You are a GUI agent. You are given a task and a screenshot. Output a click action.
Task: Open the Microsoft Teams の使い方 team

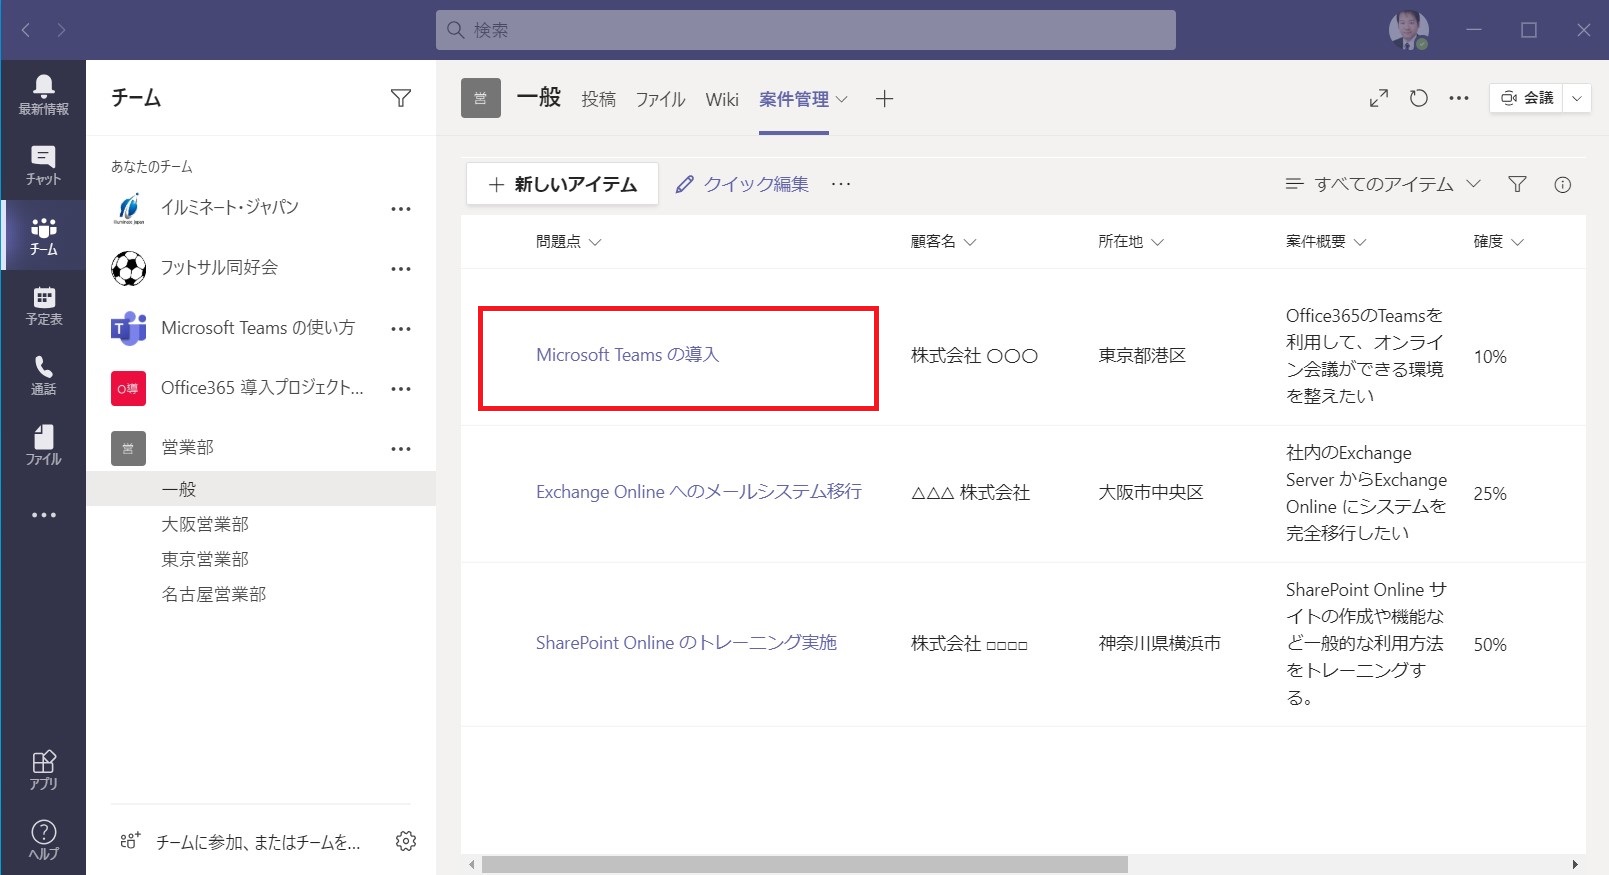click(x=258, y=328)
